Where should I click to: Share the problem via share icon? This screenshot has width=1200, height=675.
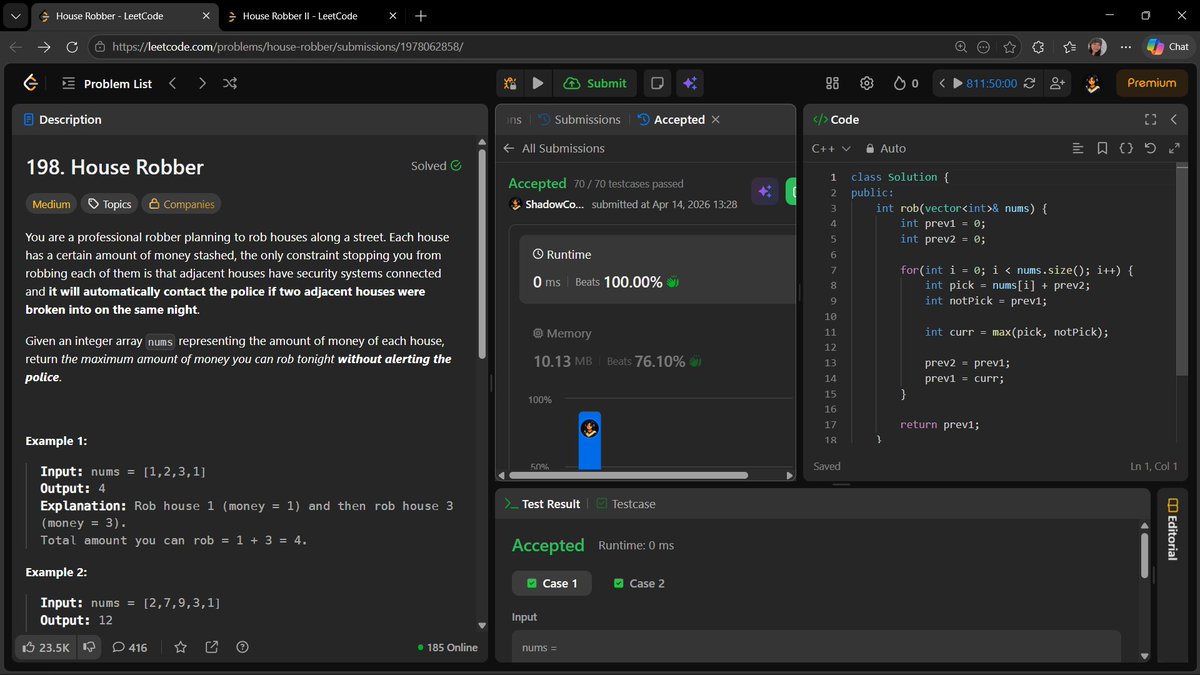pos(211,647)
